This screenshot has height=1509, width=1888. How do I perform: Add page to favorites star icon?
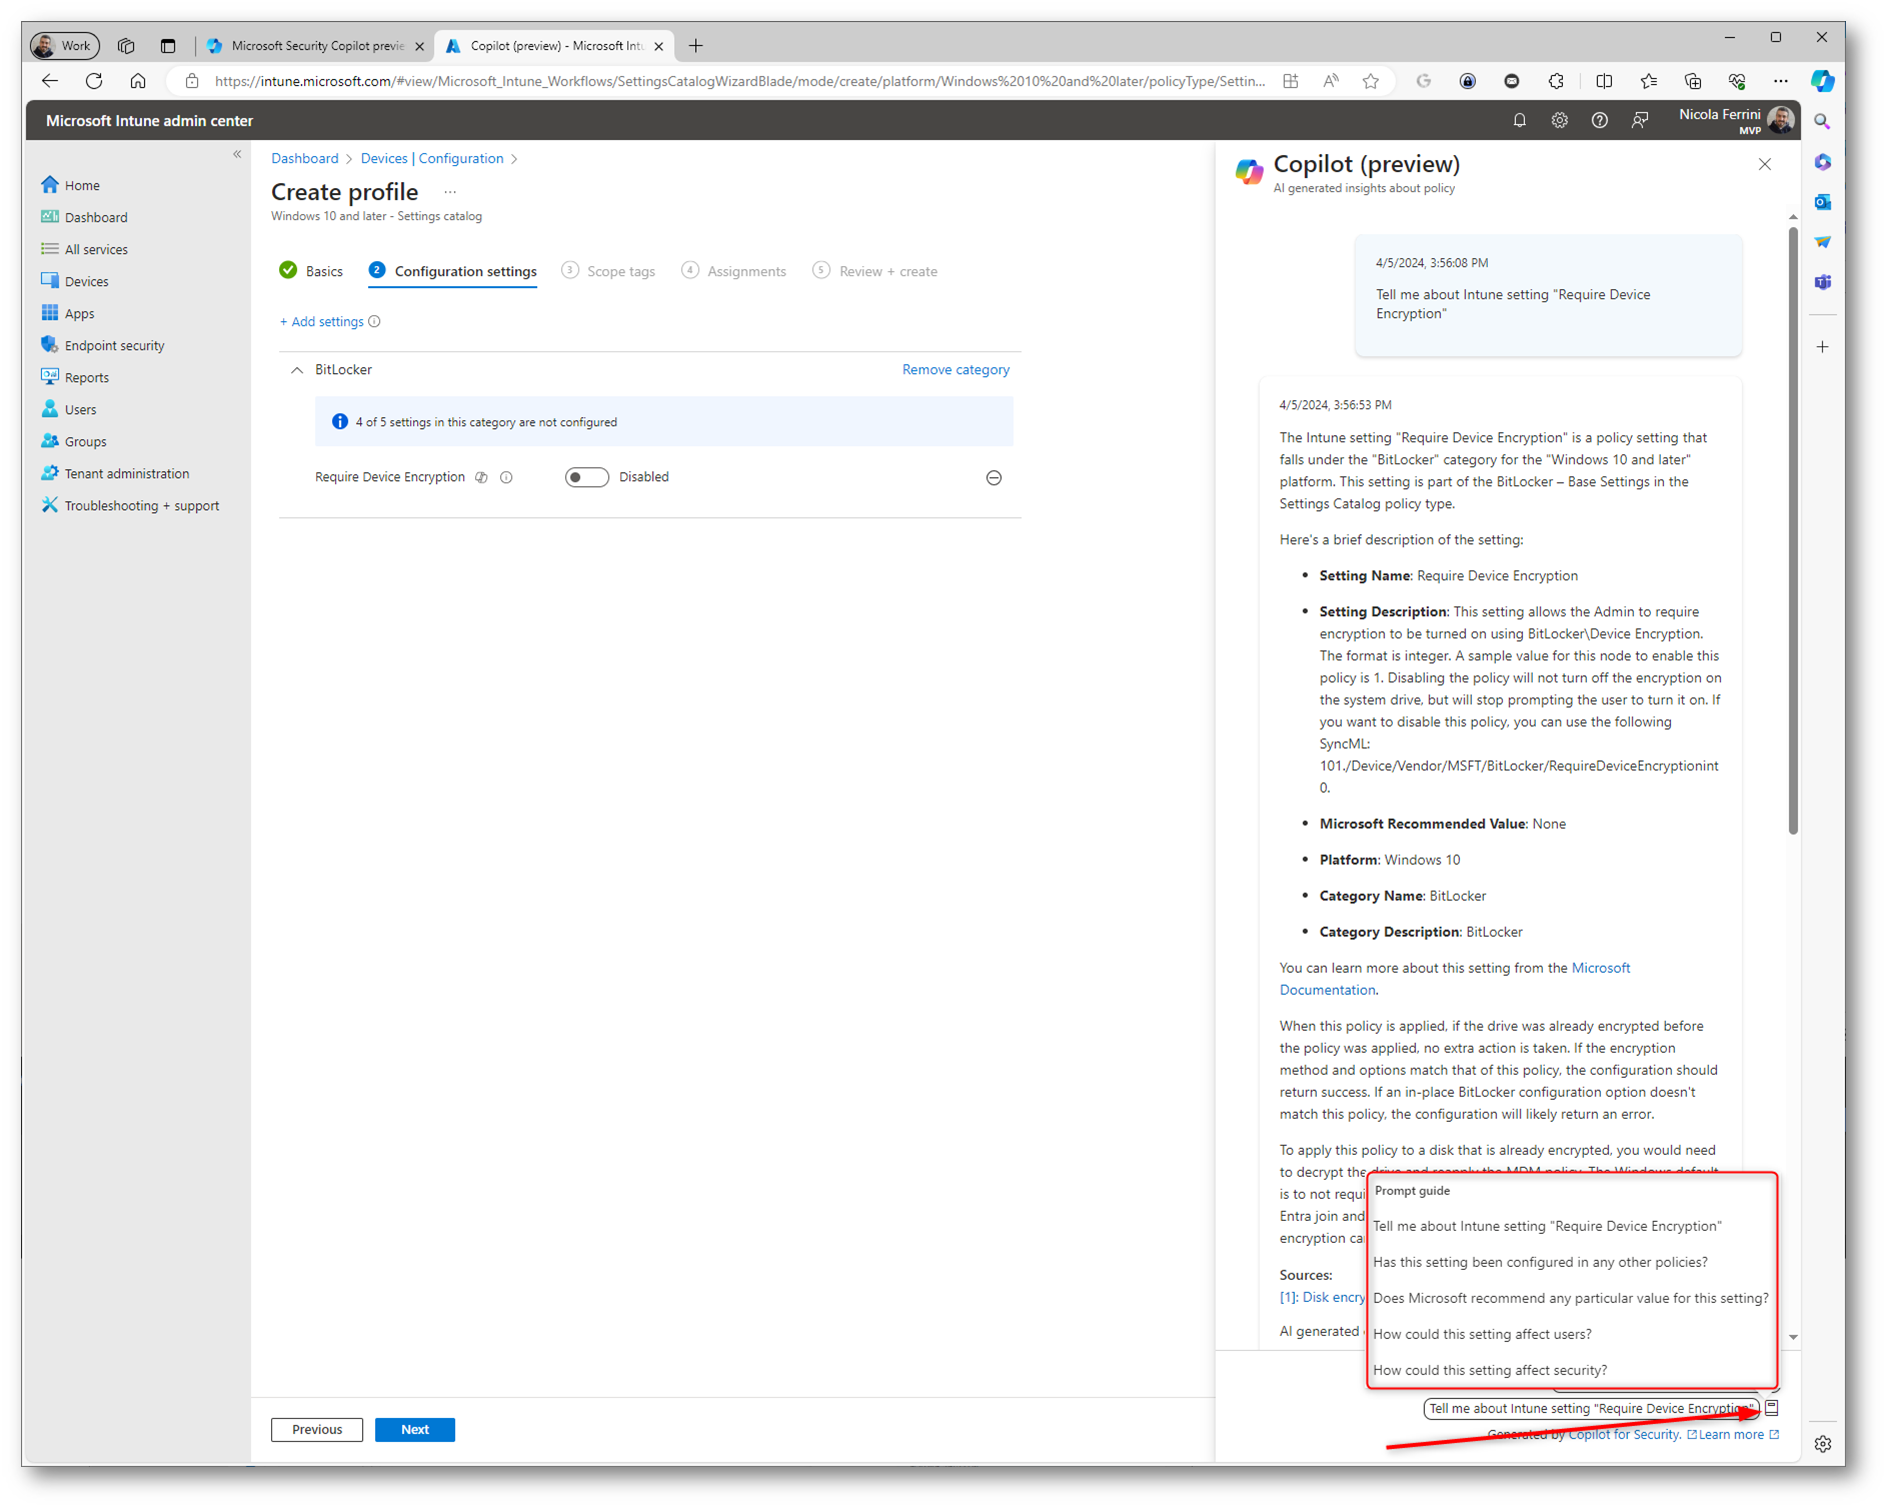tap(1371, 81)
